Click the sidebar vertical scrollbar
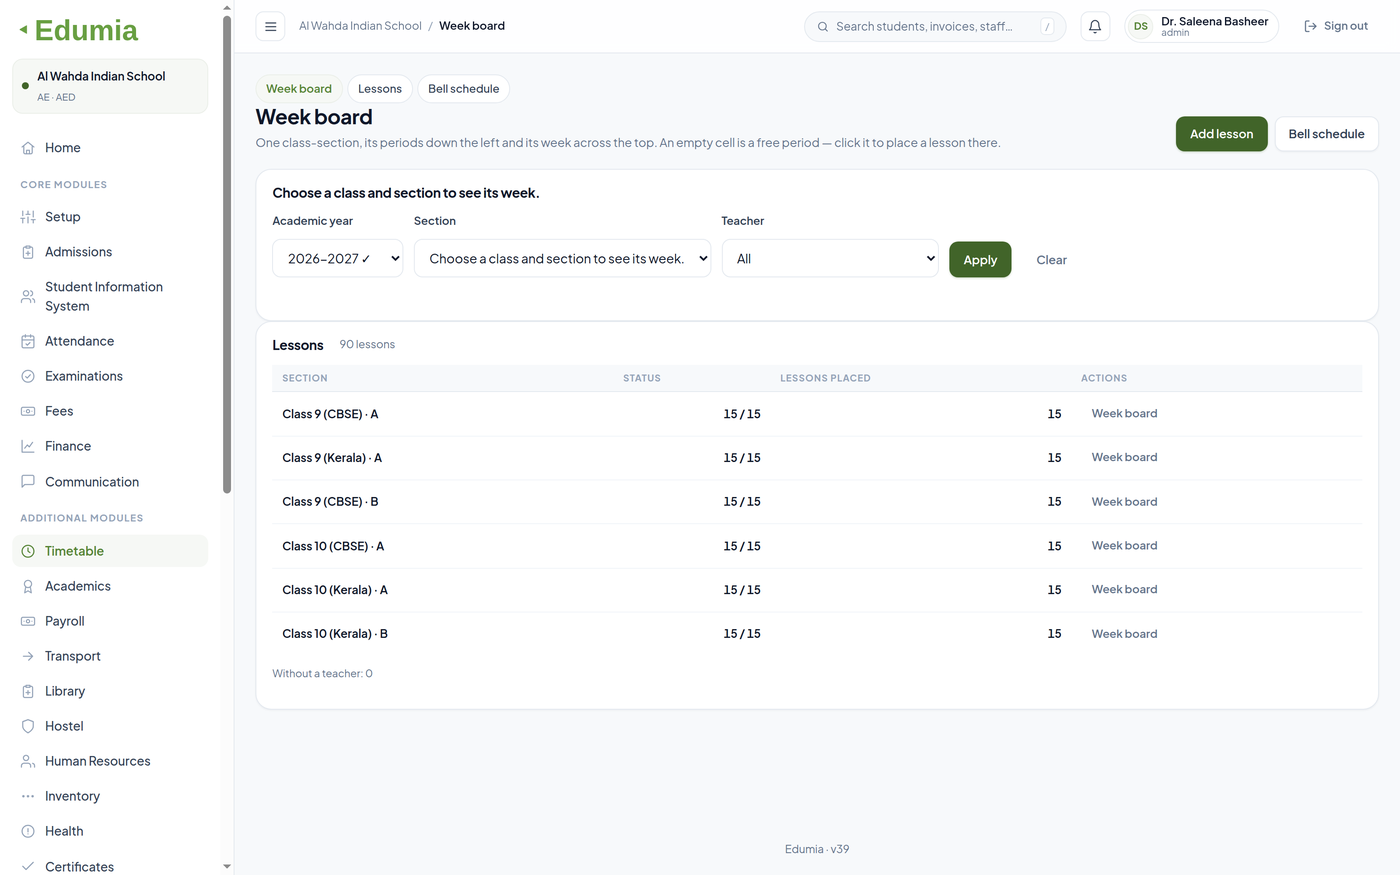Image resolution: width=1400 pixels, height=875 pixels. [227, 254]
